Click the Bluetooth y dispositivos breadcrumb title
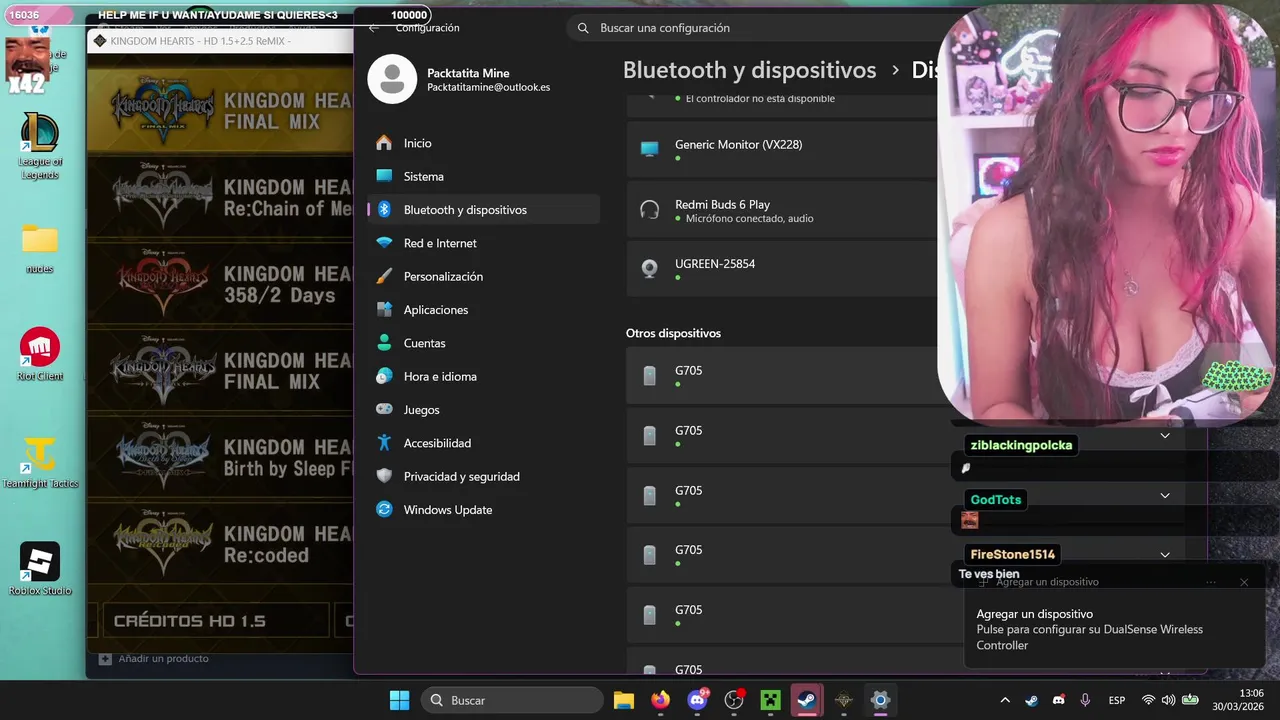Viewport: 1280px width, 720px height. point(749,70)
